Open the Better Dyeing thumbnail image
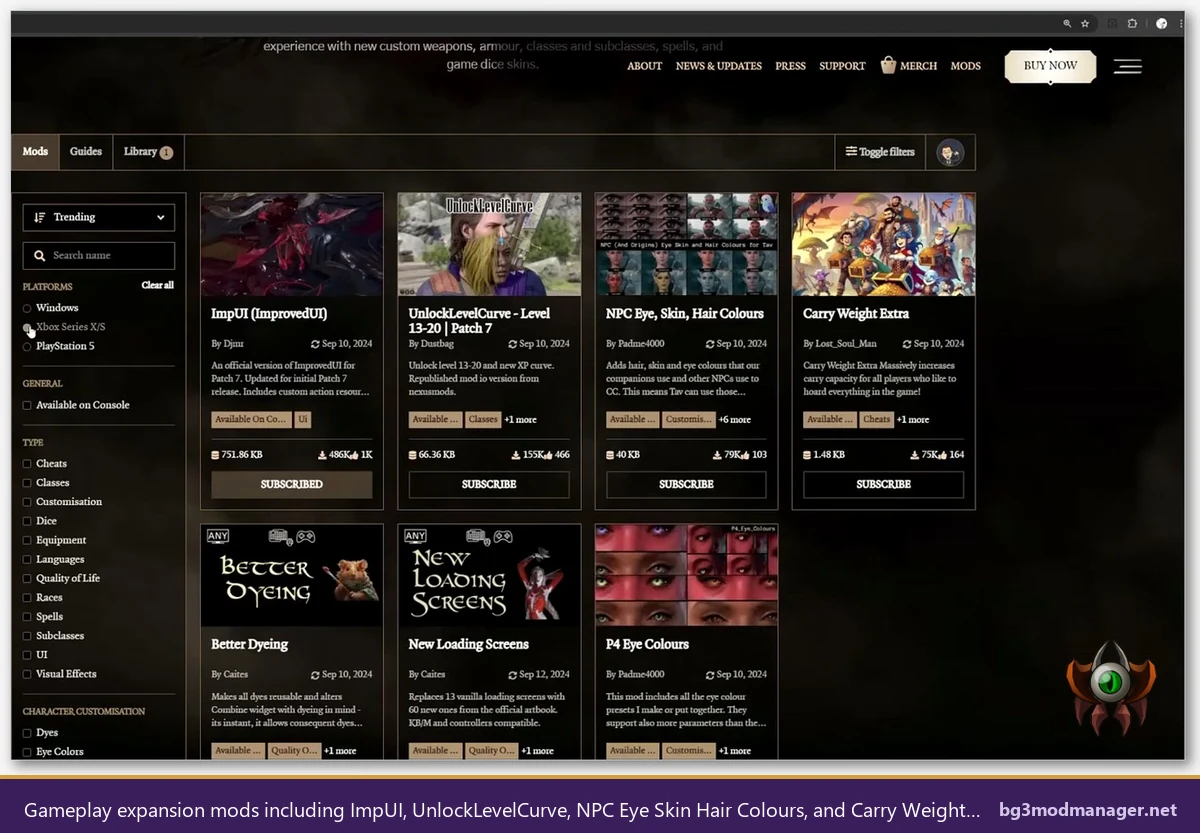Screen dimensions: 1200x833 point(292,576)
